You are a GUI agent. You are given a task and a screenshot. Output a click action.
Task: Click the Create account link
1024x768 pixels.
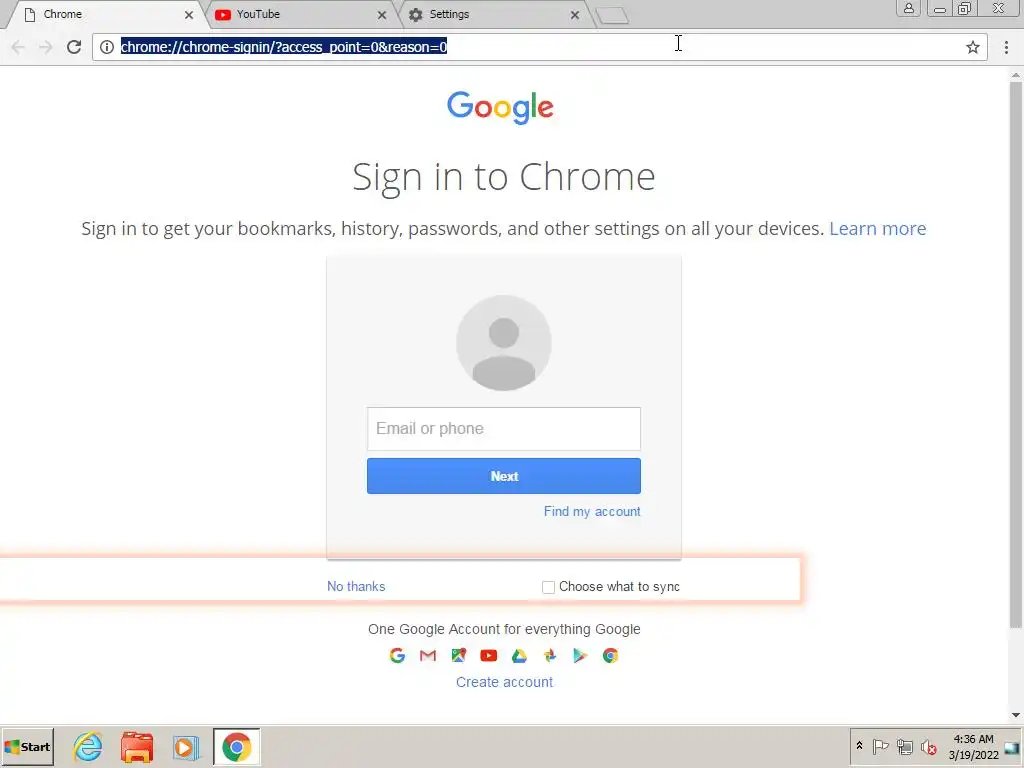pyautogui.click(x=504, y=682)
